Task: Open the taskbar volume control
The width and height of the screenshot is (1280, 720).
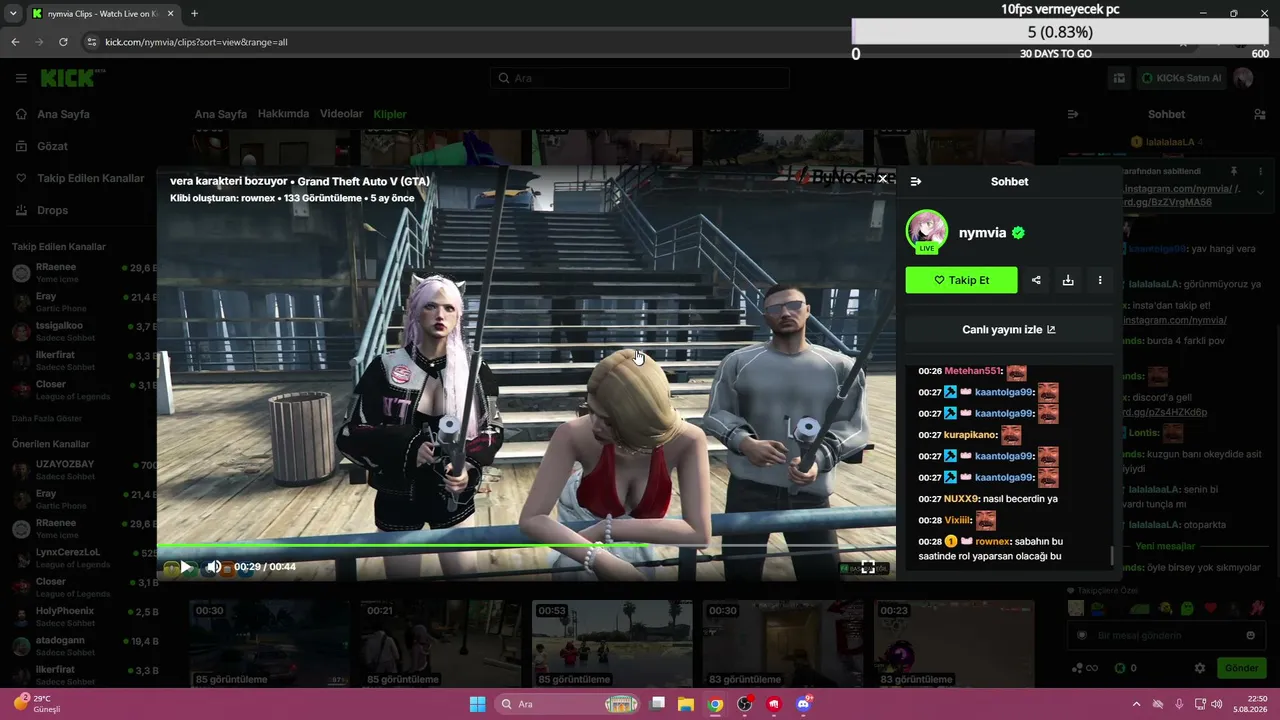Action: click(1217, 704)
